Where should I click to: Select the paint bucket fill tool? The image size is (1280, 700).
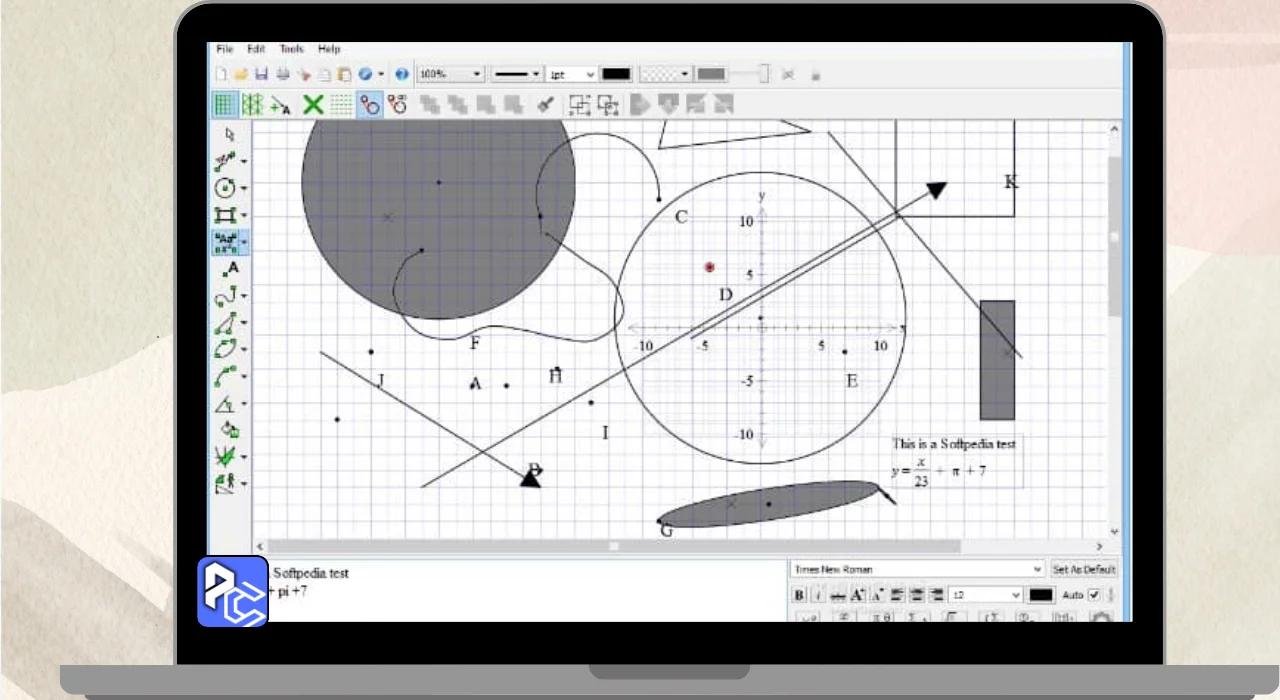pos(230,429)
